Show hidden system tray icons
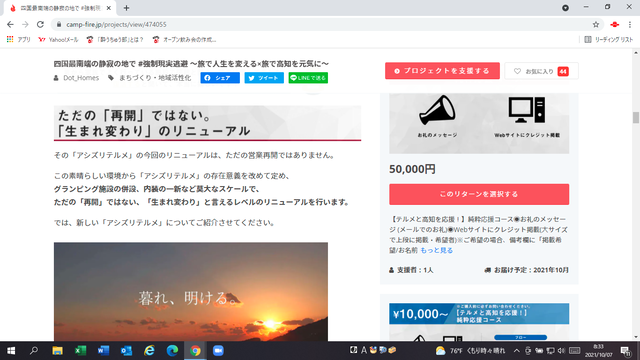The image size is (640, 360). 517,351
